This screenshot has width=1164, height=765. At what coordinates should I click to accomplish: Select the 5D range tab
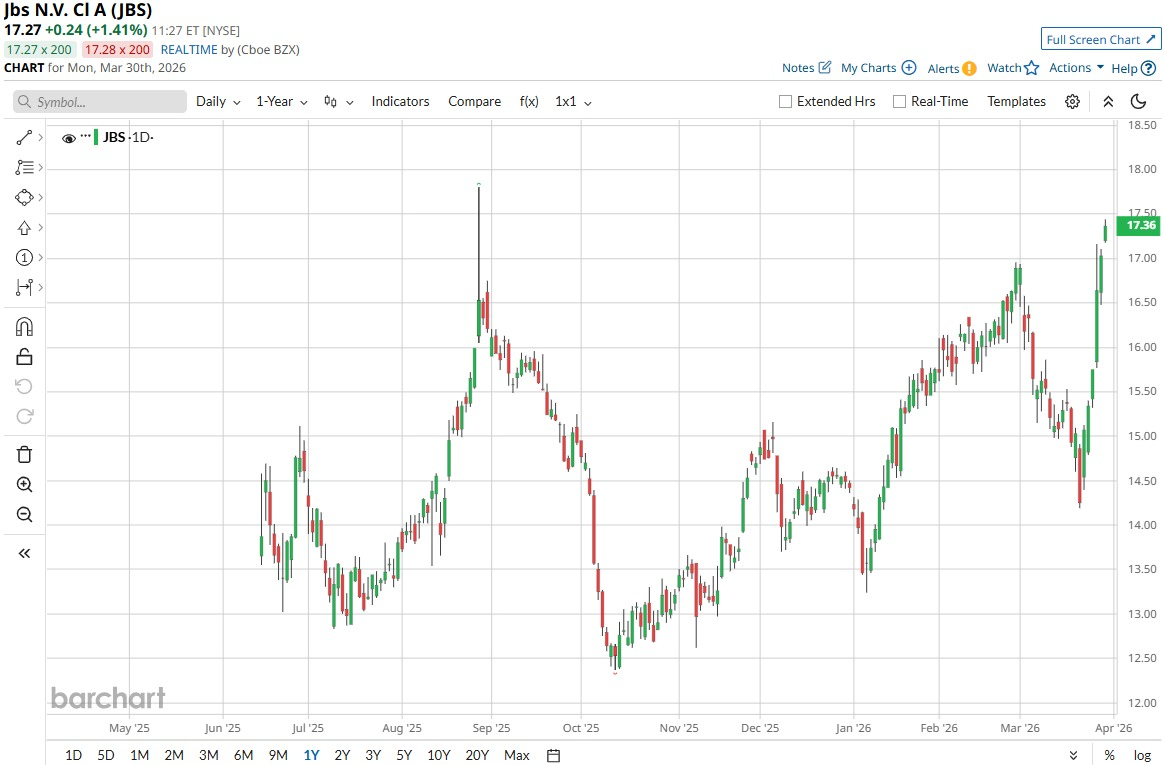[x=106, y=755]
